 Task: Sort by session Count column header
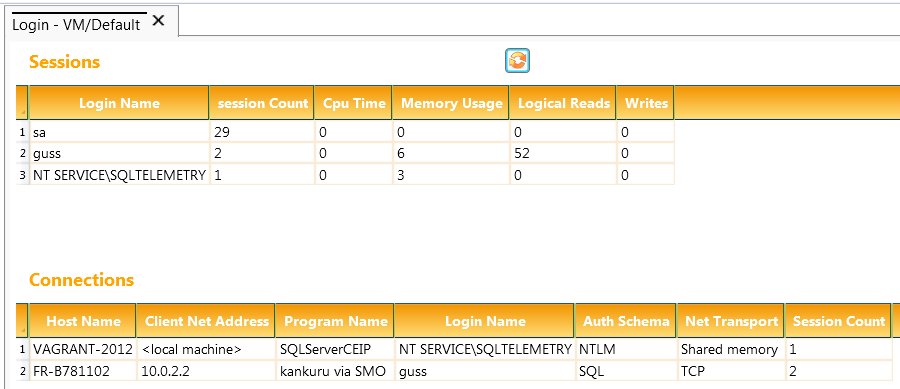(x=262, y=103)
